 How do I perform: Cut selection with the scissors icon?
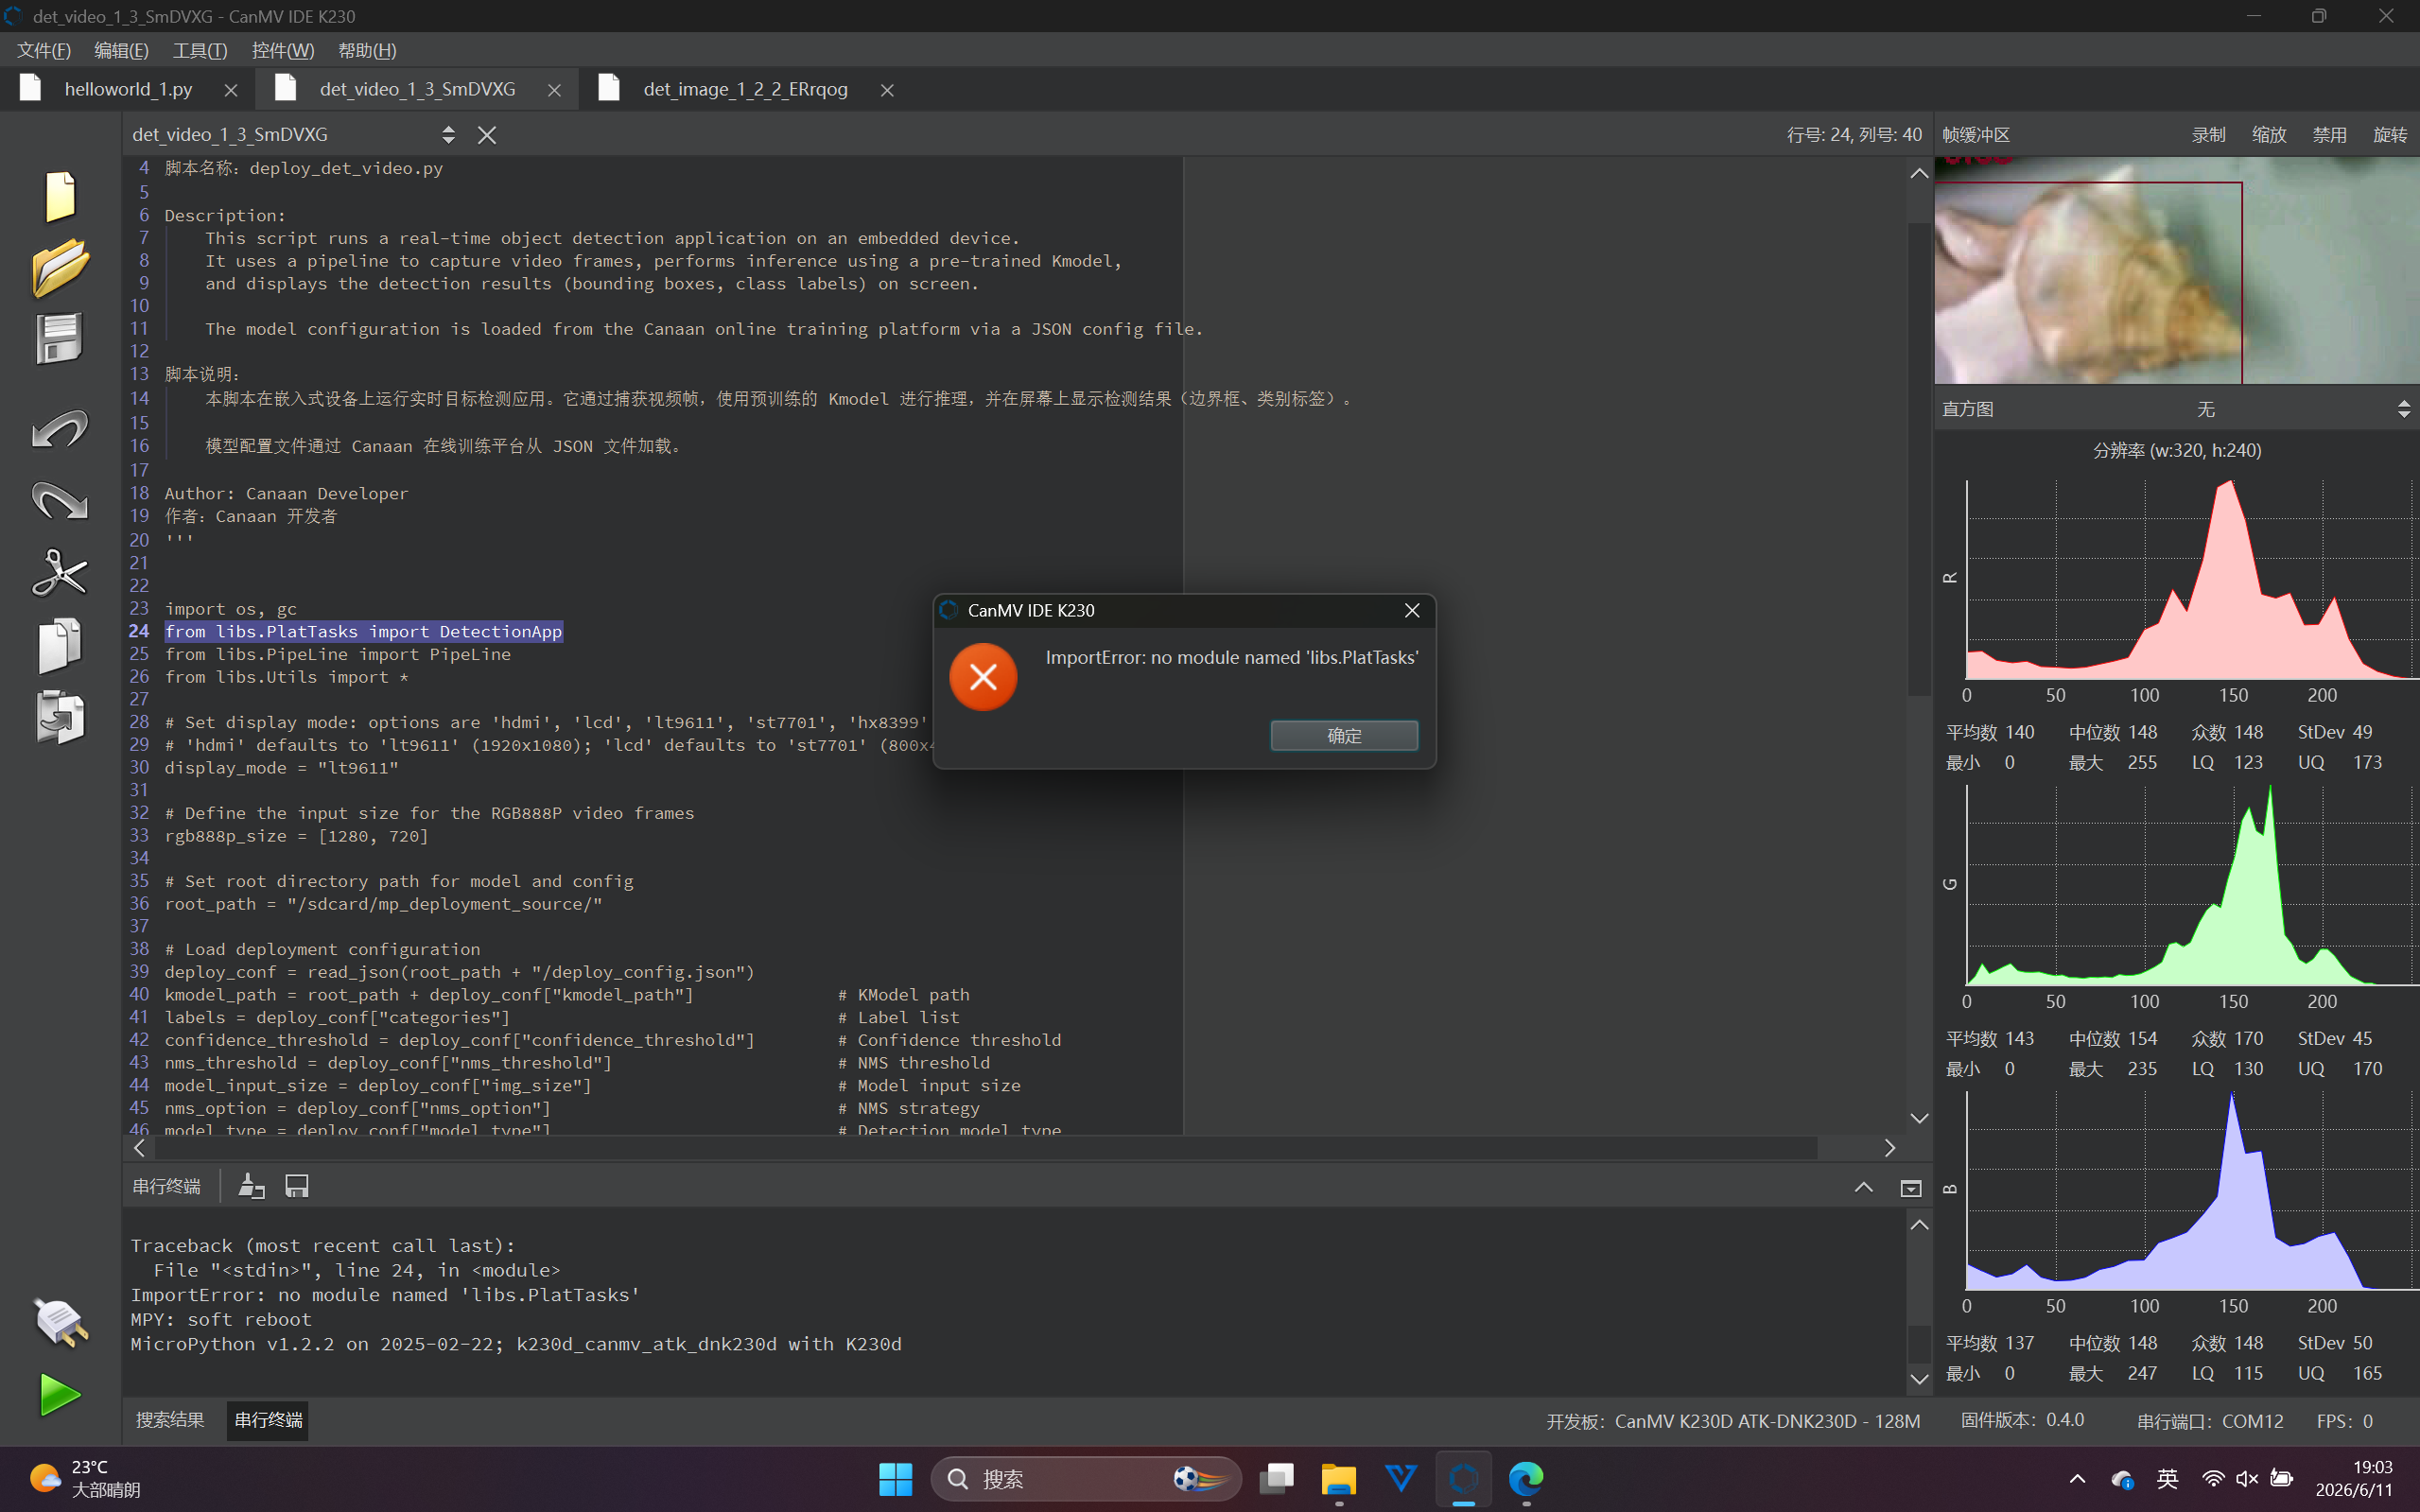60,573
